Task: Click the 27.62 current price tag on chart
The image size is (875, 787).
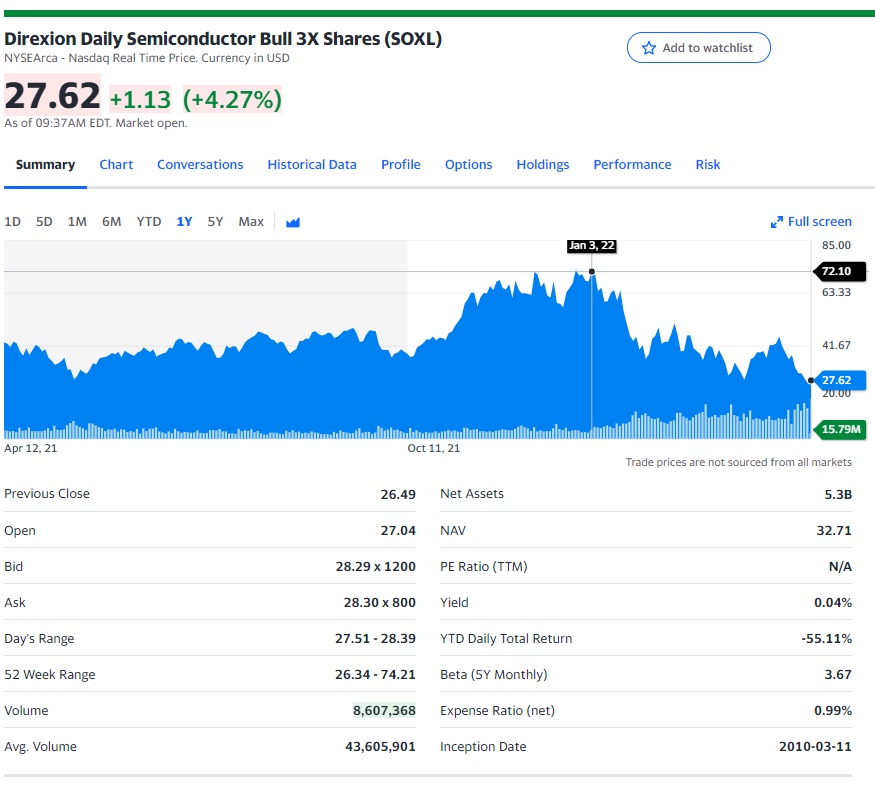Action: [839, 380]
